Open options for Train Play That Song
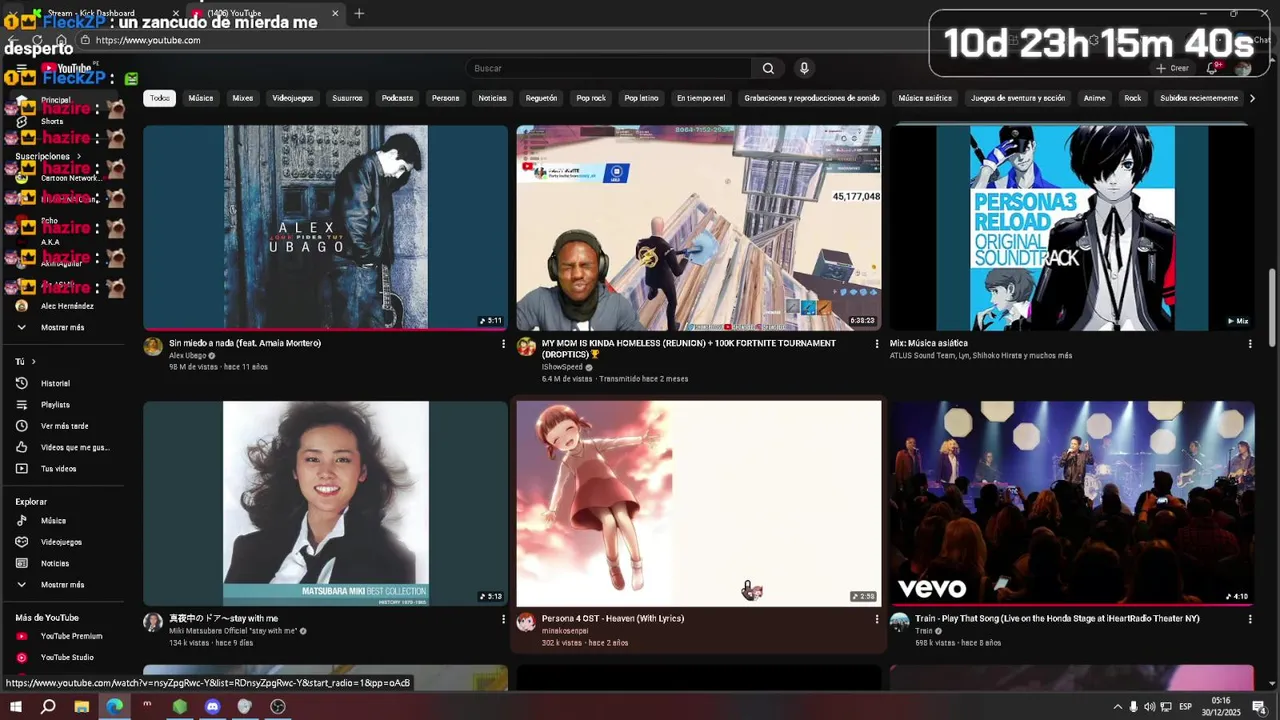Viewport: 1280px width, 720px height. click(1250, 619)
